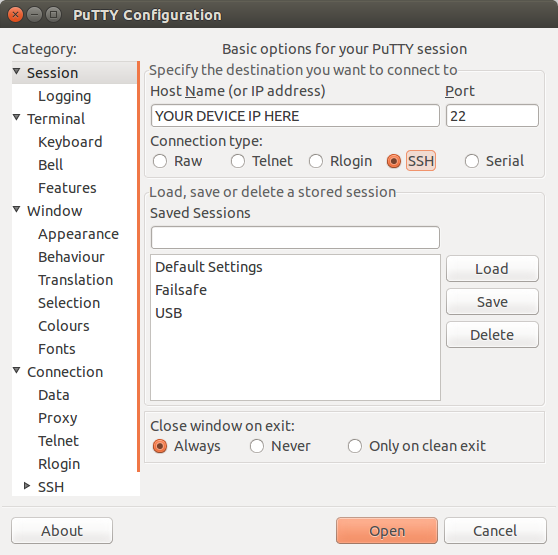Close the PuTTY window with red button

click(15, 15)
